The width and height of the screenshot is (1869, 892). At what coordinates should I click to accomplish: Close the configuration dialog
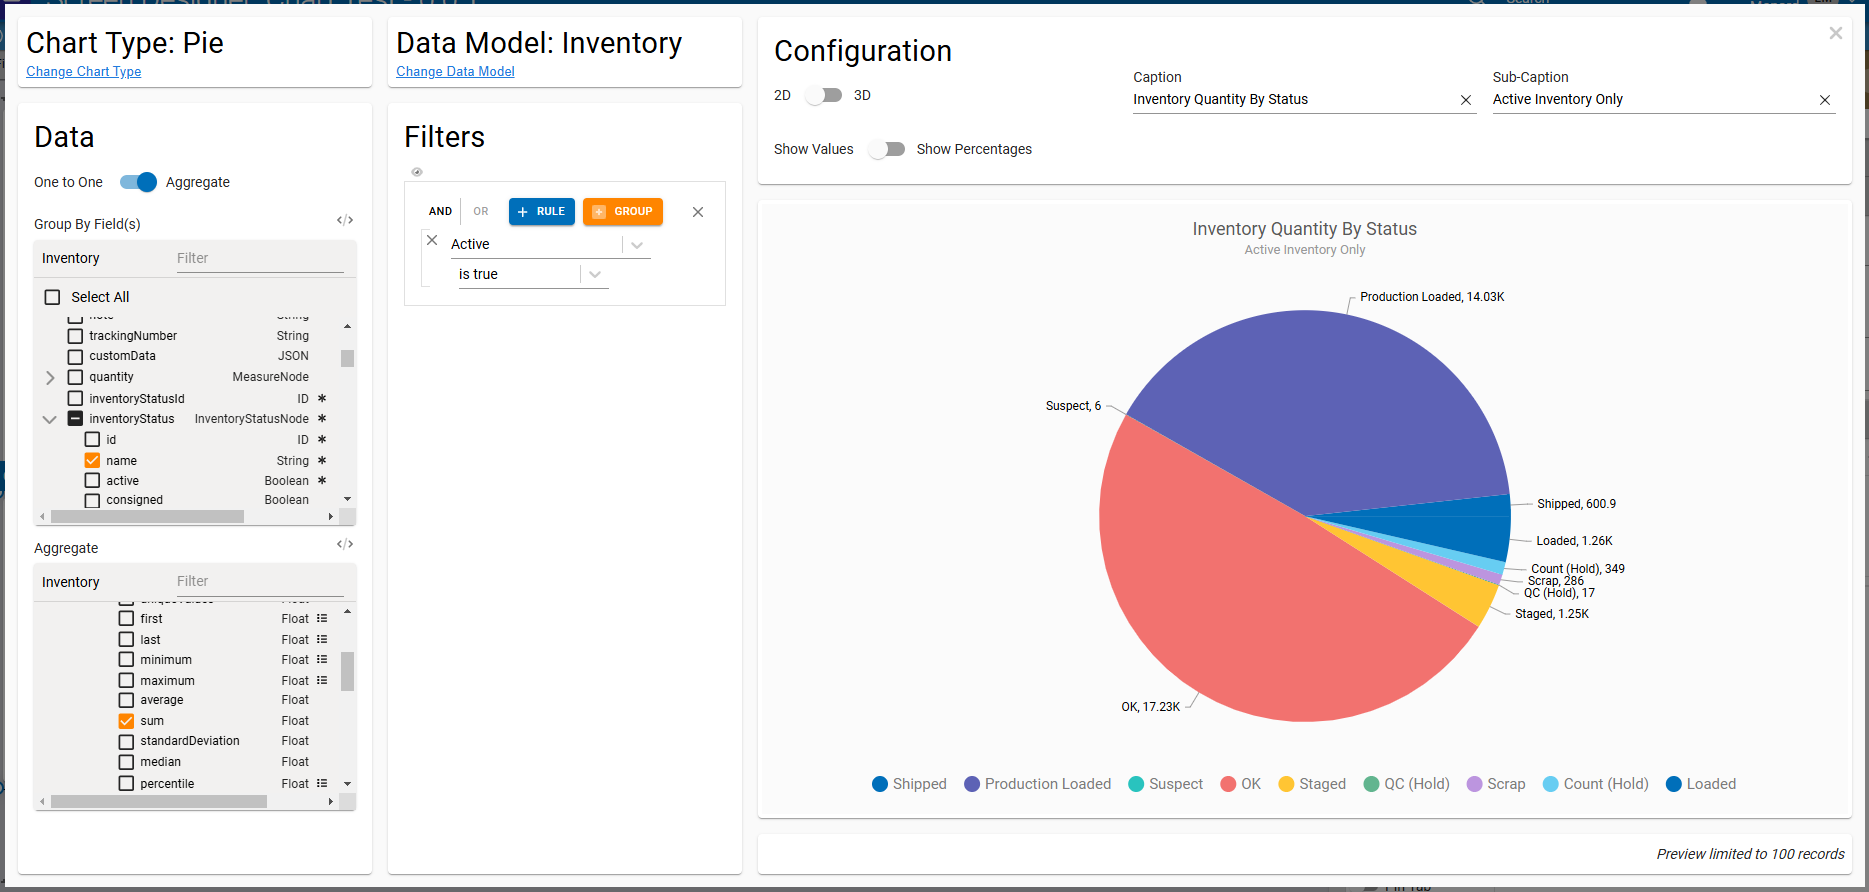pos(1836,33)
